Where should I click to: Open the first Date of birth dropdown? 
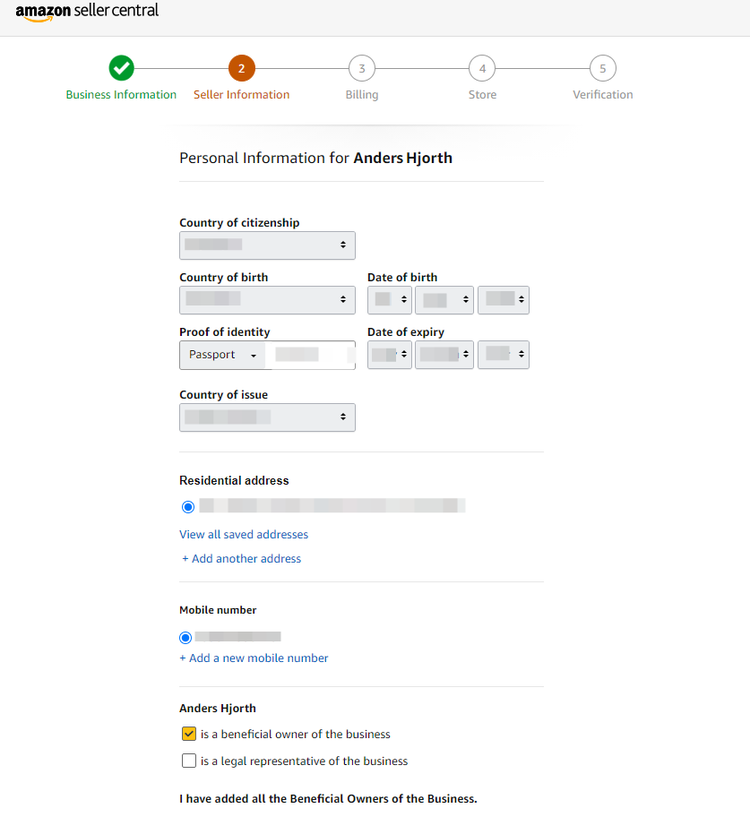click(389, 300)
